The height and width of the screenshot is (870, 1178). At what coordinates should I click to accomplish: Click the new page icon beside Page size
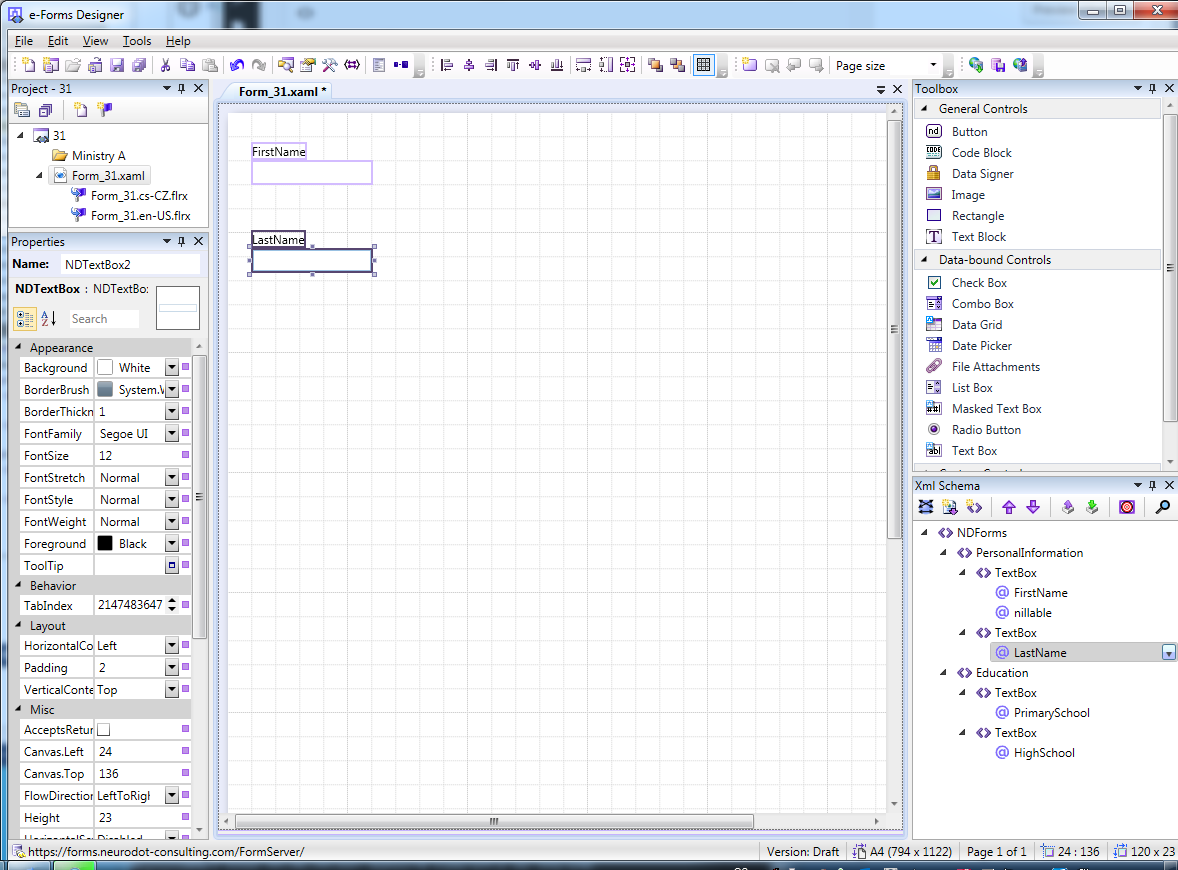click(749, 65)
